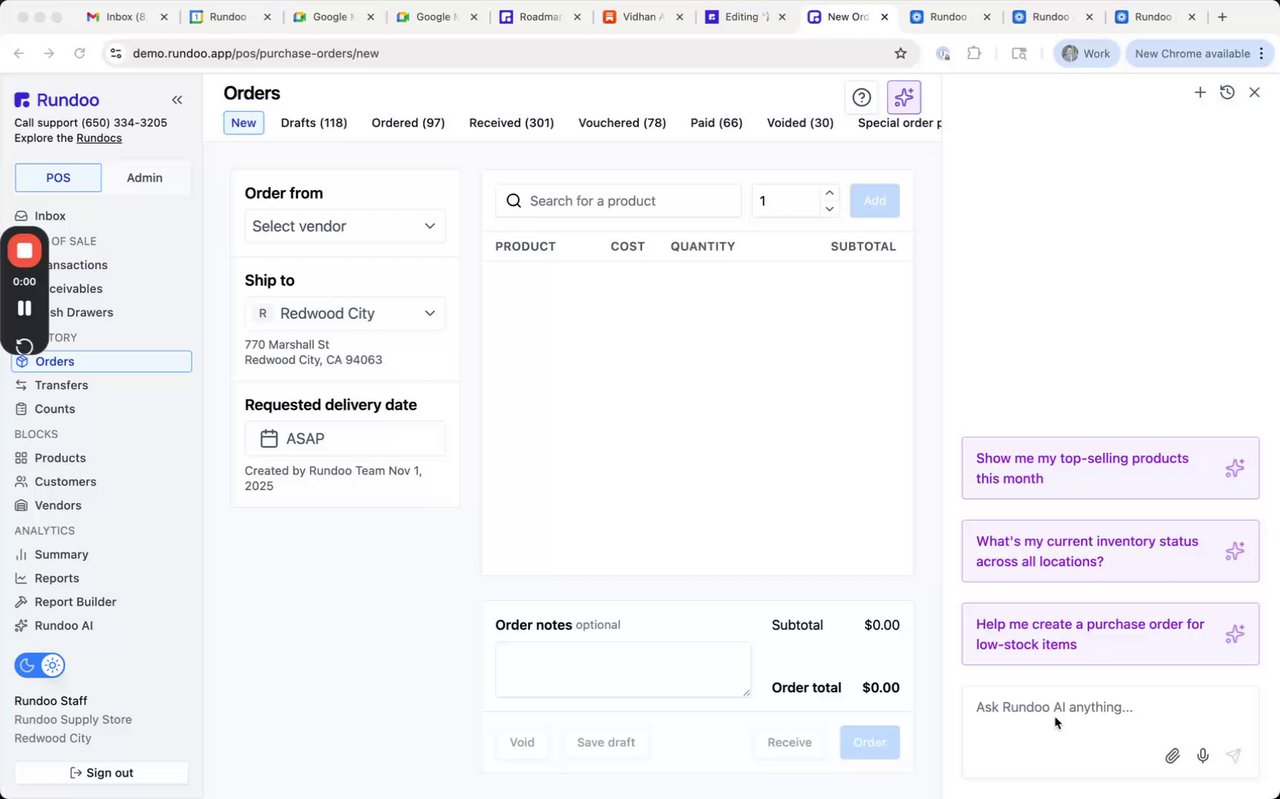Viewport: 1280px width, 799px height.
Task: Select the light mode sun toggle
Action: [x=52, y=665]
